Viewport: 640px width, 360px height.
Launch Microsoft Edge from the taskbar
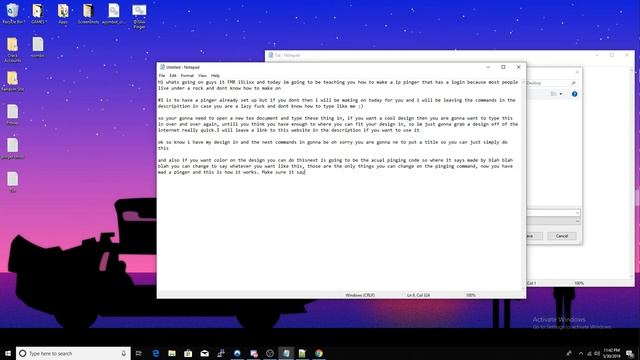point(156,353)
